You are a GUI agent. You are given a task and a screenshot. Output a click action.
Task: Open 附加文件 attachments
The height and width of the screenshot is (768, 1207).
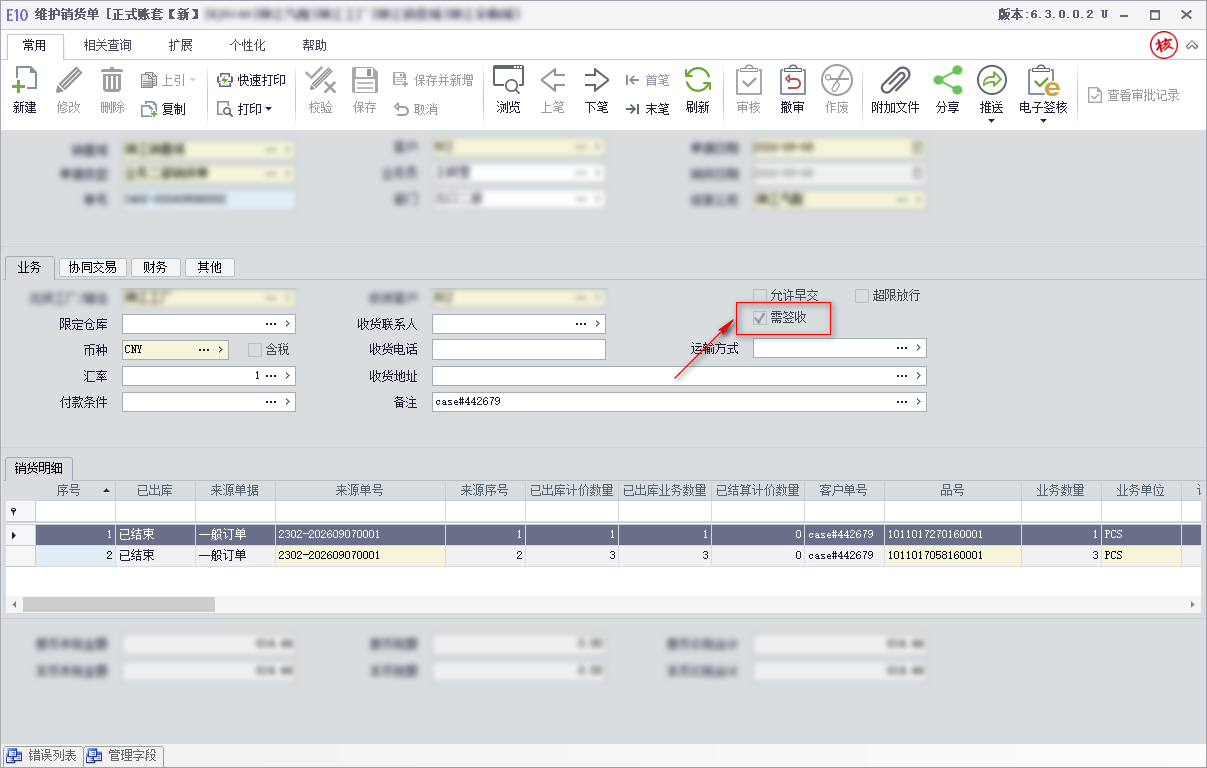[x=895, y=91]
